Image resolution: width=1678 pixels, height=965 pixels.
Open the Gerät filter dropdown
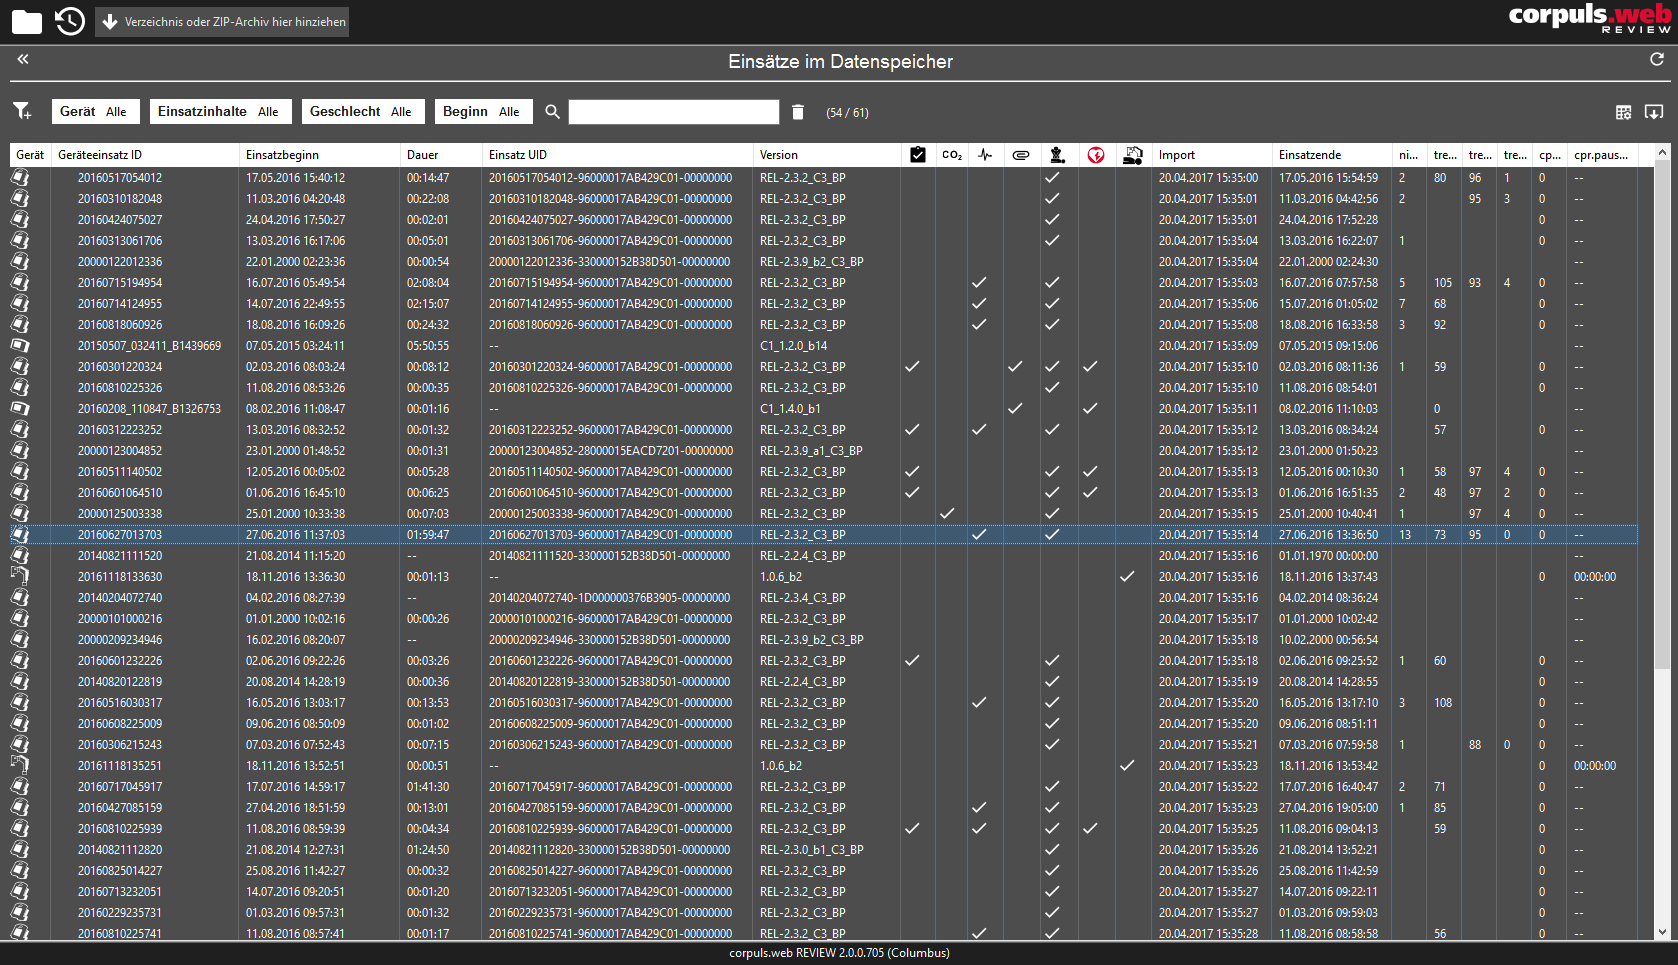click(x=95, y=111)
